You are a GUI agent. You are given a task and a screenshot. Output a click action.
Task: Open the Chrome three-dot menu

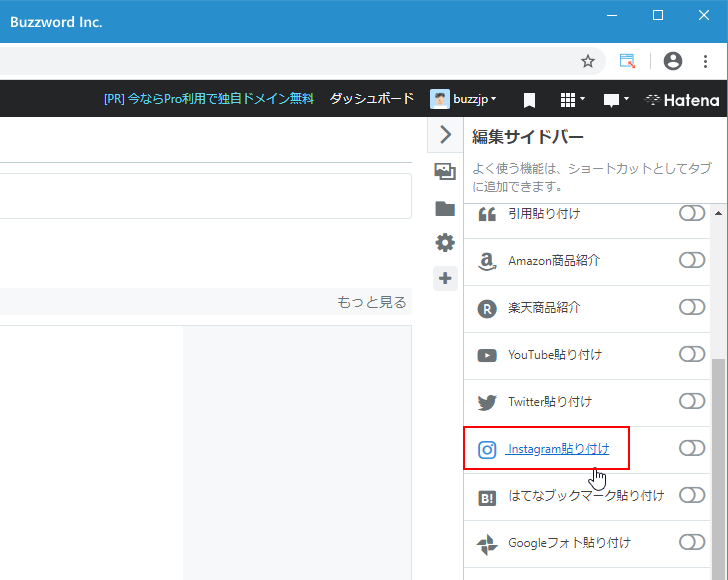pyautogui.click(x=705, y=61)
